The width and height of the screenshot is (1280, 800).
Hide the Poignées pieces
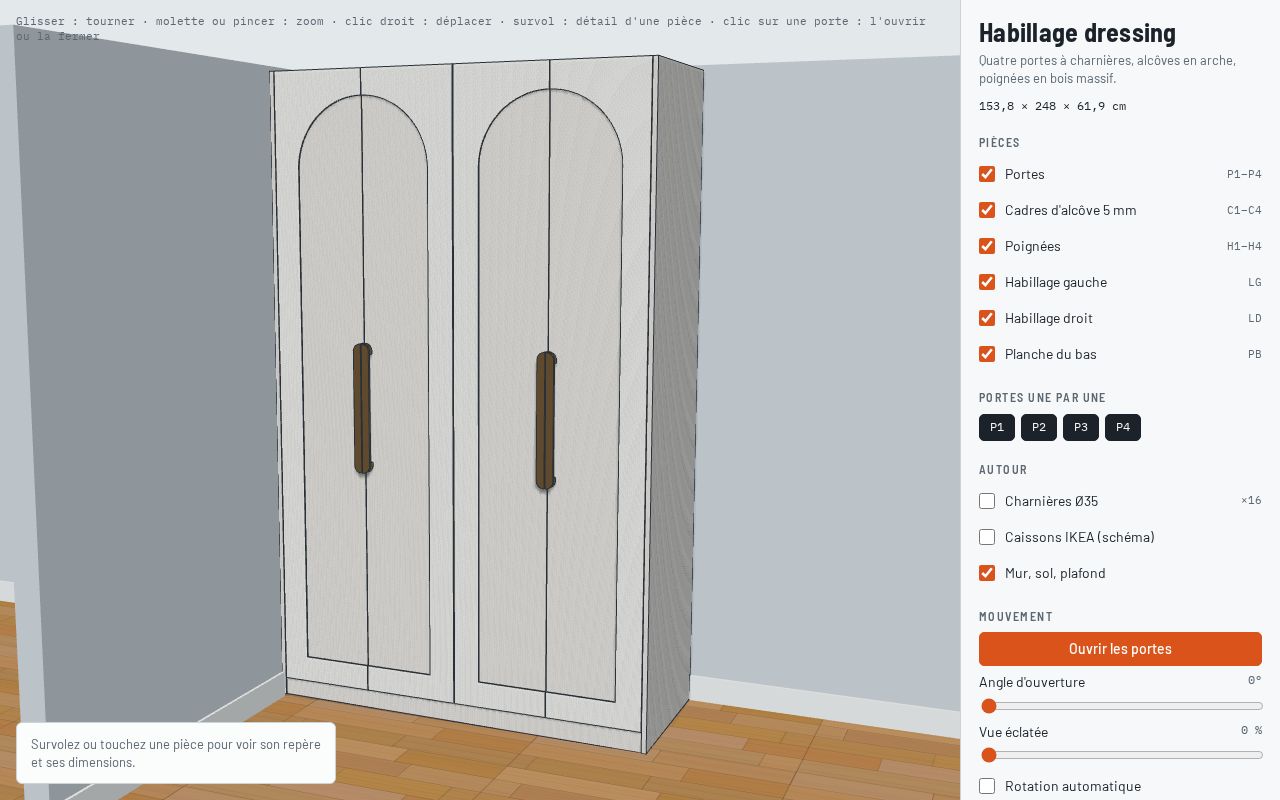(x=987, y=246)
